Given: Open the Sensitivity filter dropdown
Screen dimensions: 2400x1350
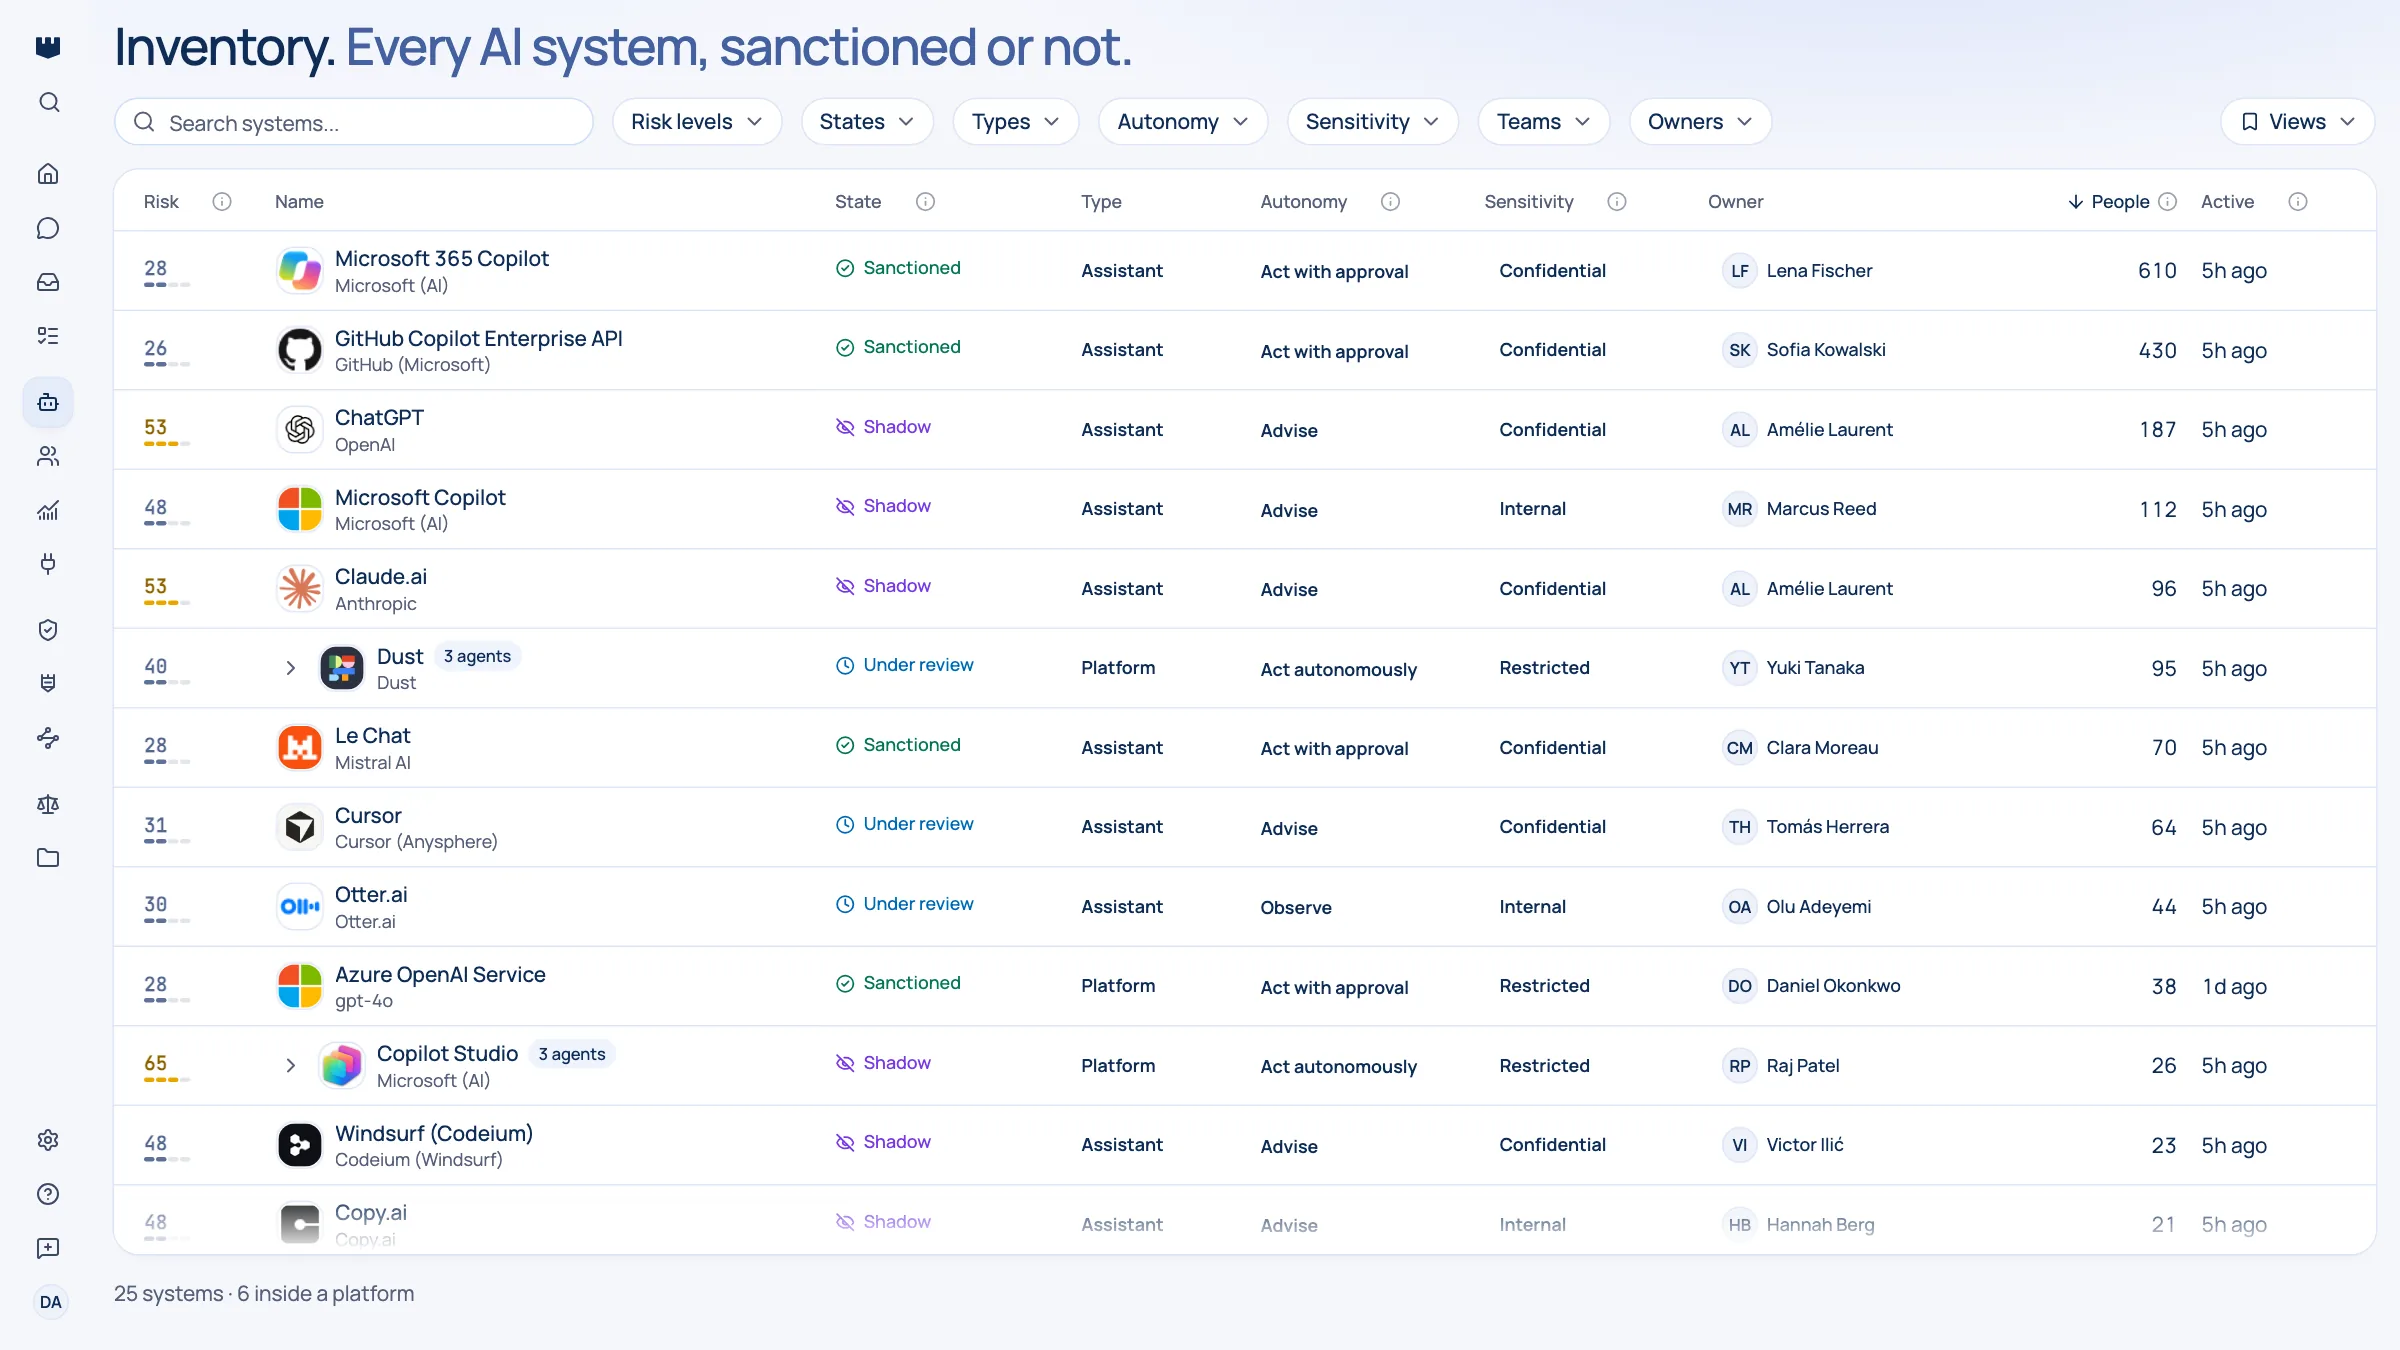Looking at the screenshot, I should click(1373, 122).
